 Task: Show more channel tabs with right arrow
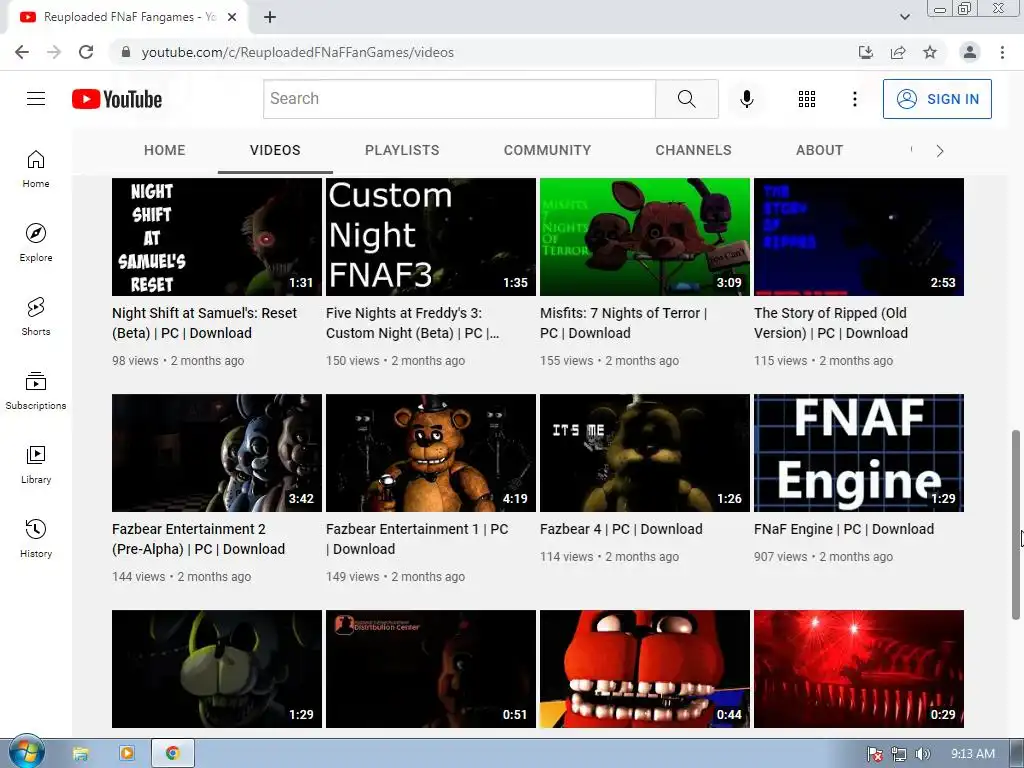pyautogui.click(x=939, y=151)
